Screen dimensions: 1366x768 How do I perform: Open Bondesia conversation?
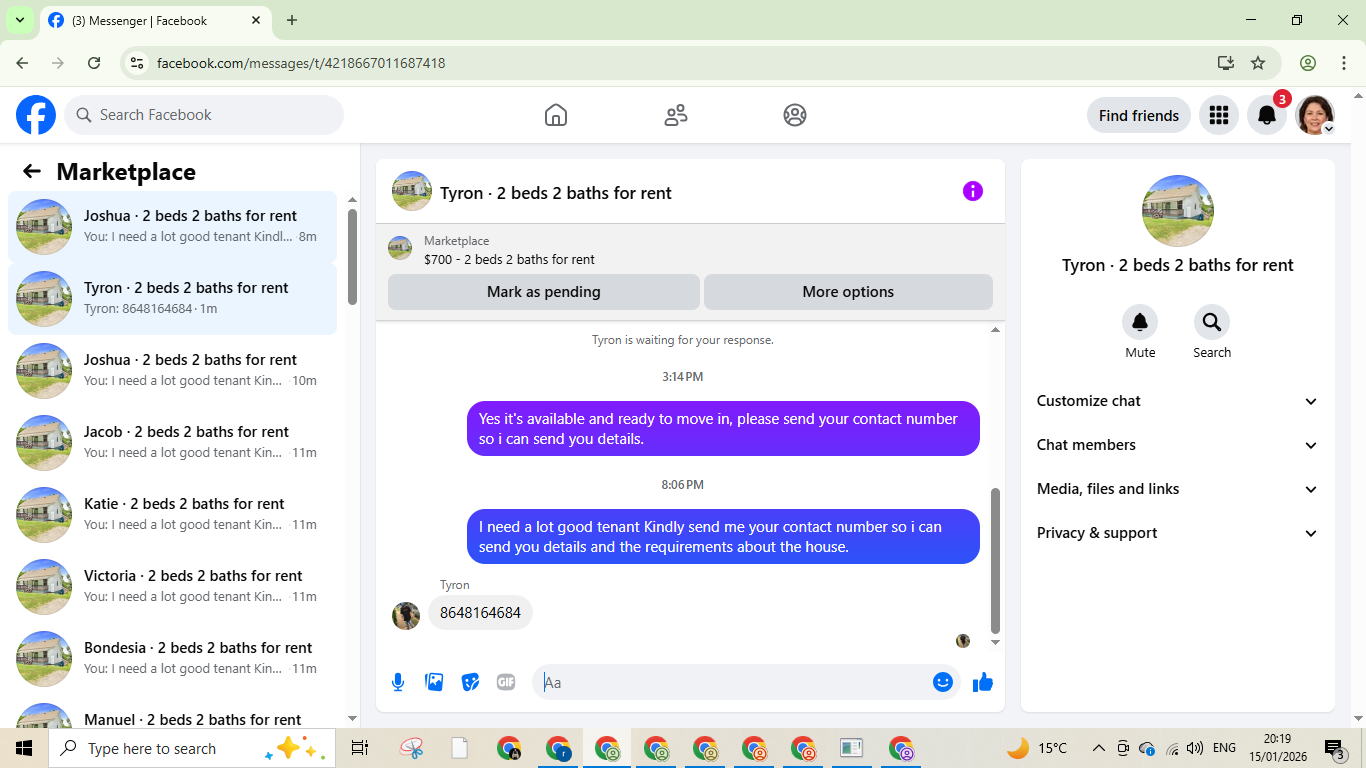pos(172,659)
